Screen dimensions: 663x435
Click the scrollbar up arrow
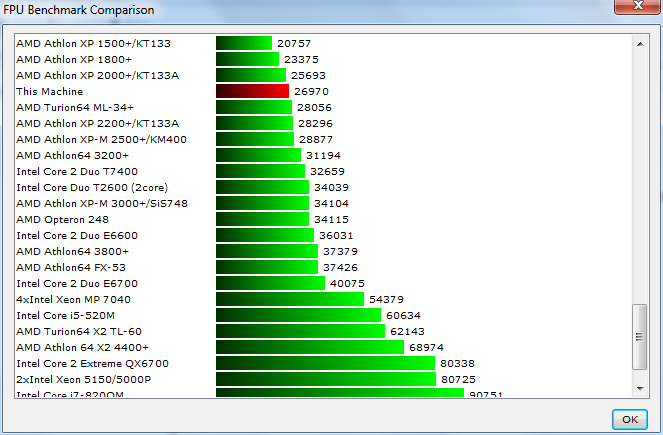point(640,44)
